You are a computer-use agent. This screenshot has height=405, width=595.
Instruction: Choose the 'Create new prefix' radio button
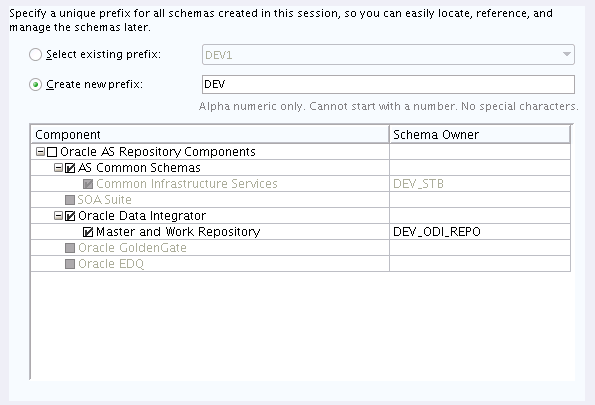pyautogui.click(x=35, y=85)
